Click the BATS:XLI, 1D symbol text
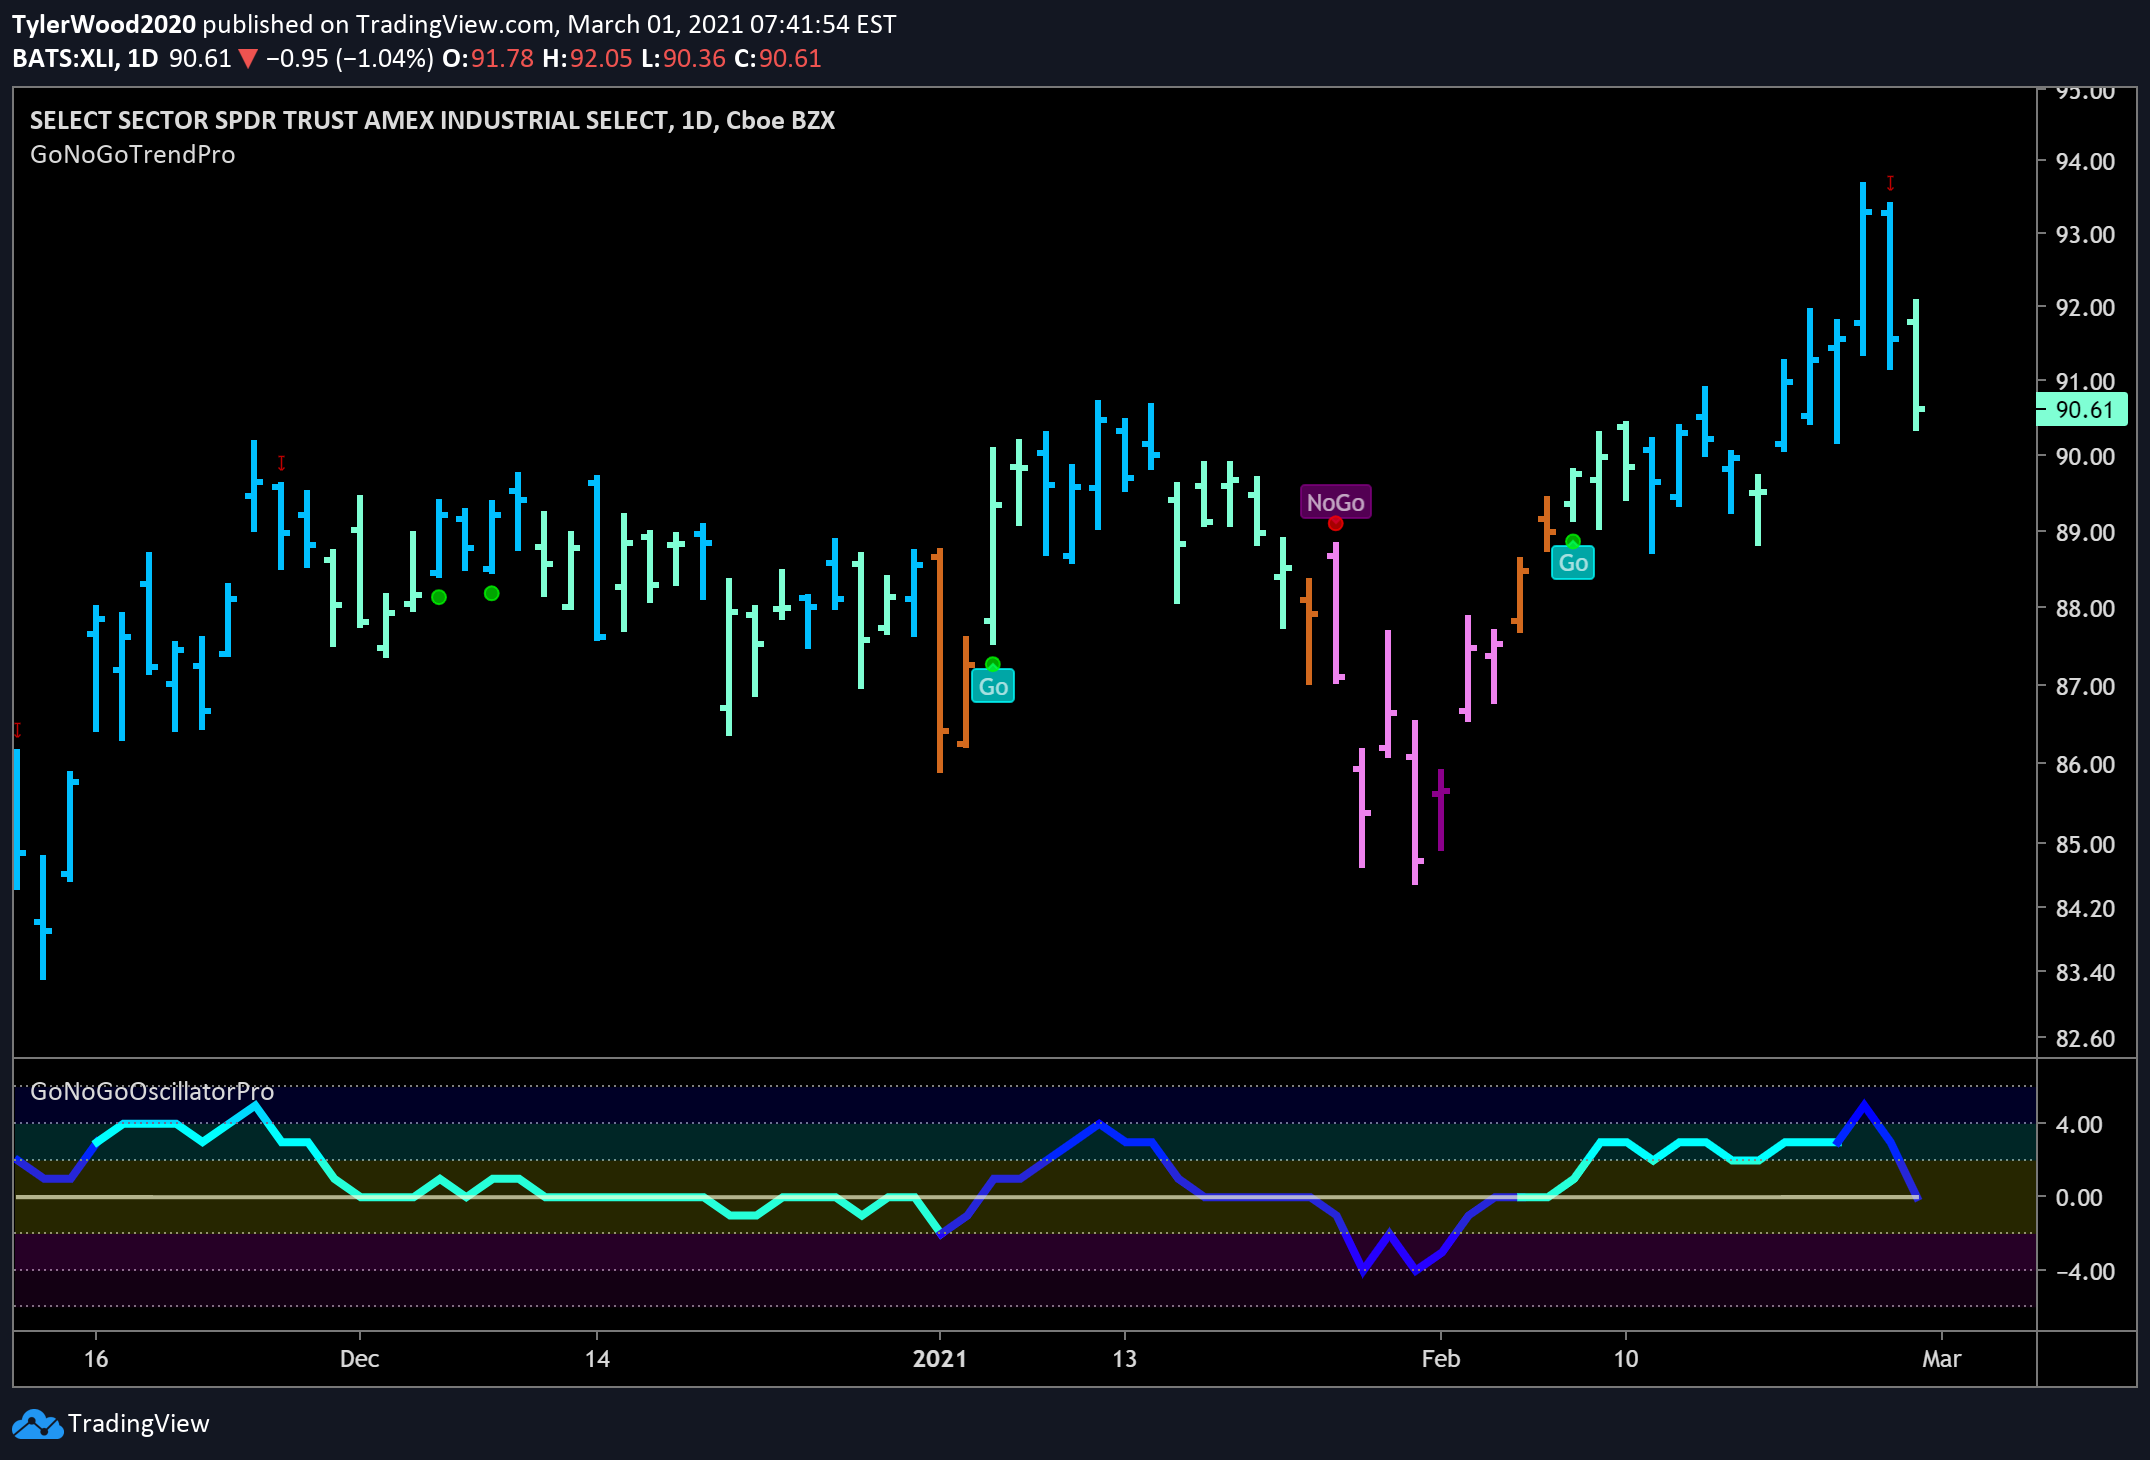This screenshot has height=1460, width=2150. (x=85, y=58)
